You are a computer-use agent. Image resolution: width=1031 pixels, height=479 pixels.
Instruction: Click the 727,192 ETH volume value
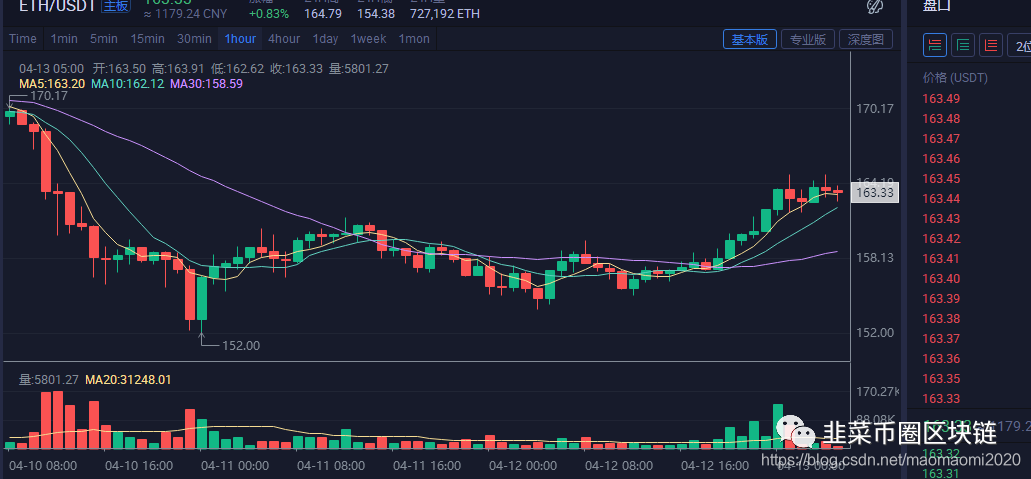[444, 14]
